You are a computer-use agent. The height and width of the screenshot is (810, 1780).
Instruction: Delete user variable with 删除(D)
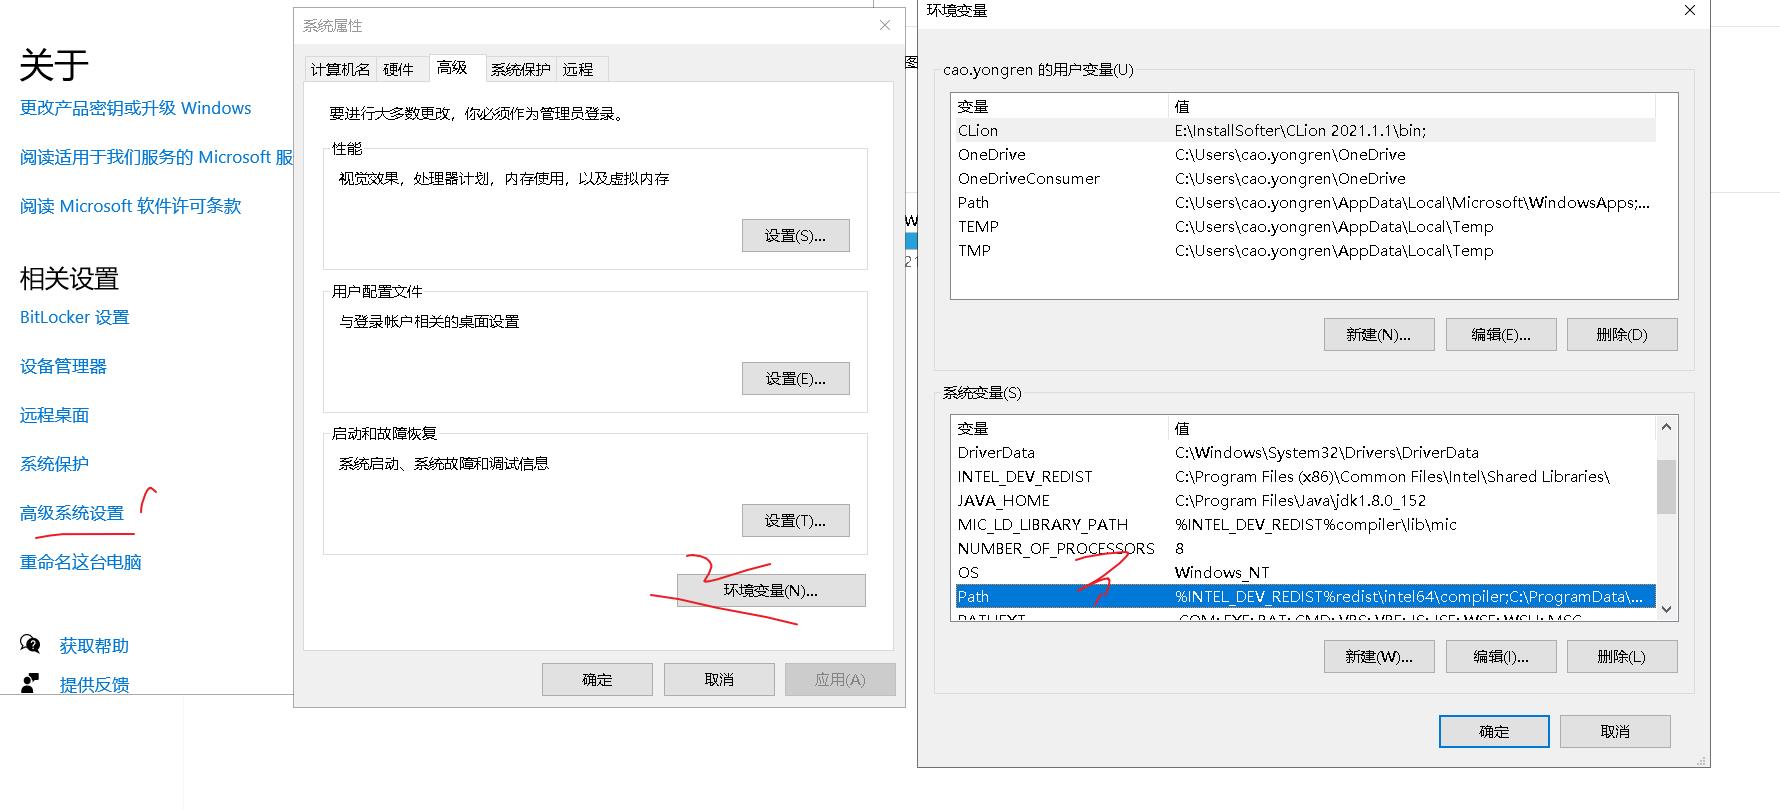click(x=1622, y=335)
